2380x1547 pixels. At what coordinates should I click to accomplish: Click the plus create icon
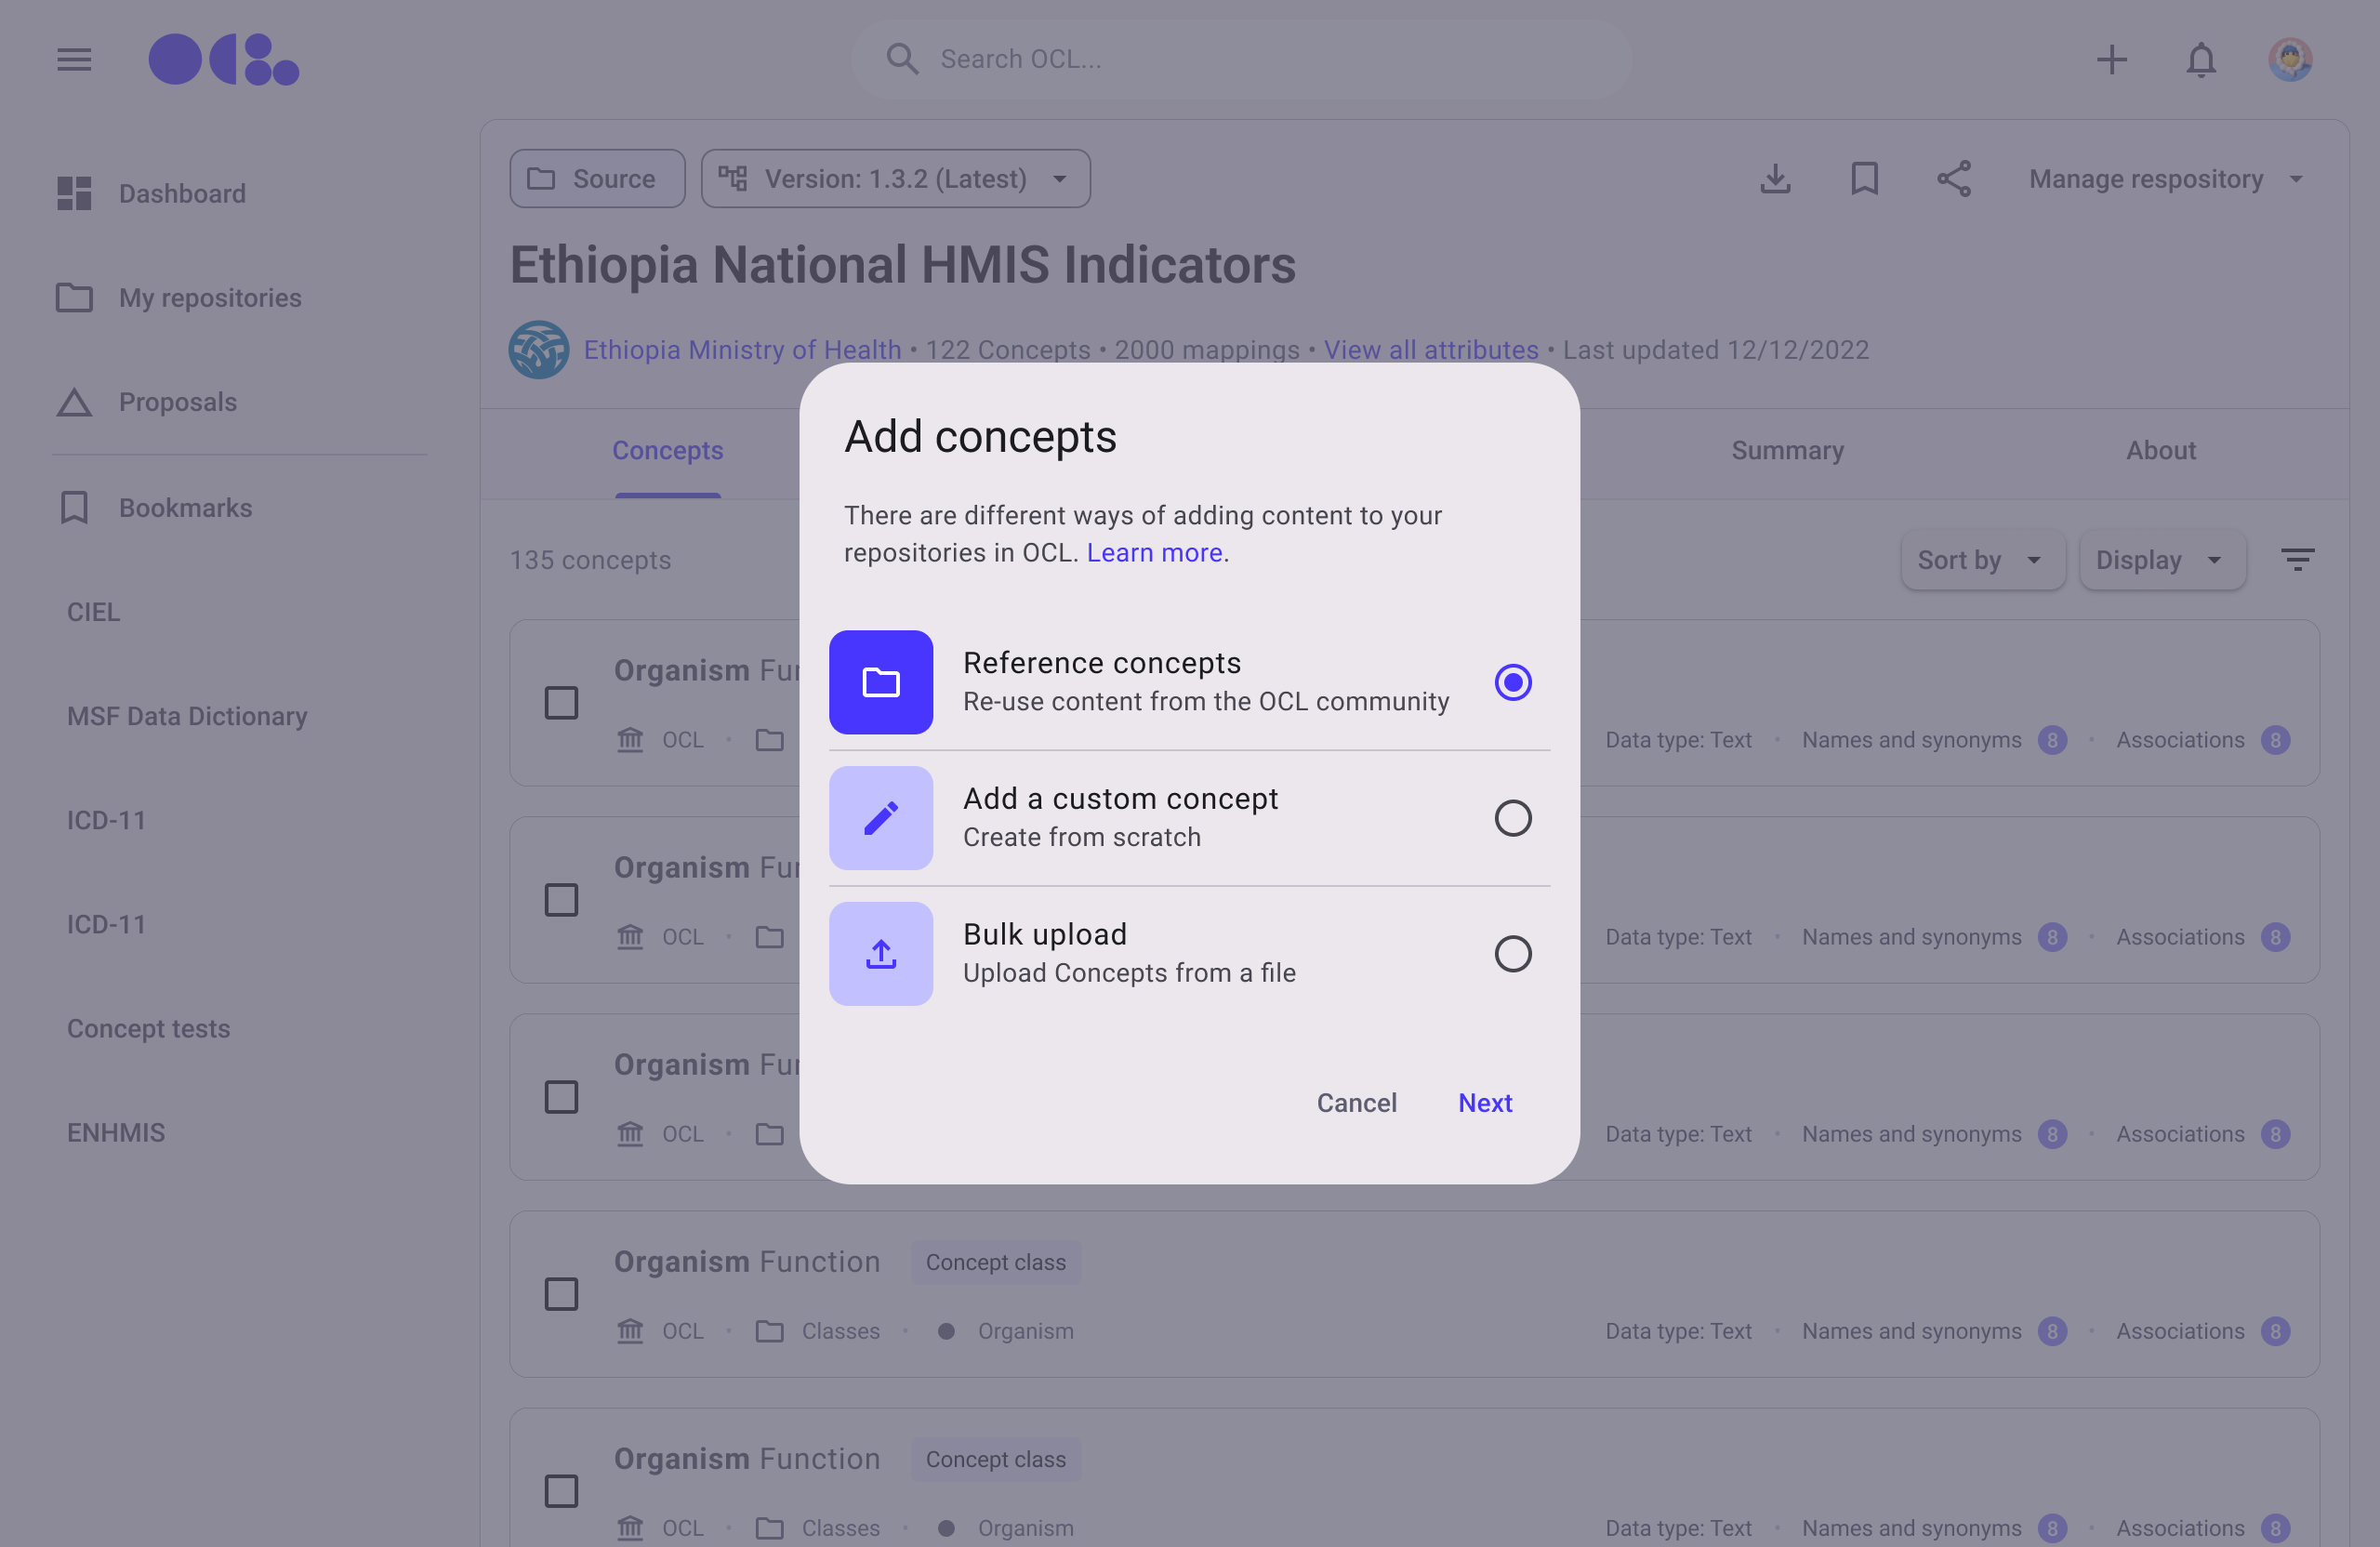[x=2111, y=59]
